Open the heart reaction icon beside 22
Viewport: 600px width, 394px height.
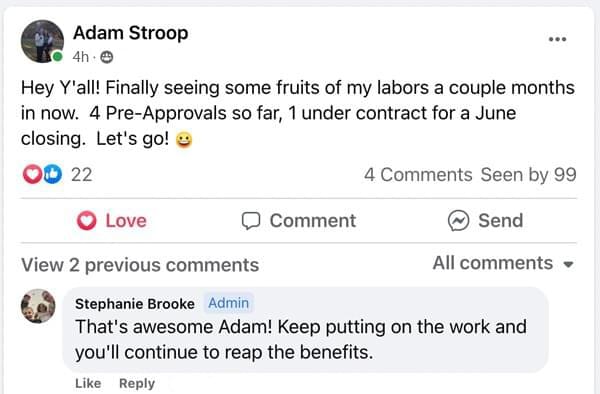tap(32, 174)
